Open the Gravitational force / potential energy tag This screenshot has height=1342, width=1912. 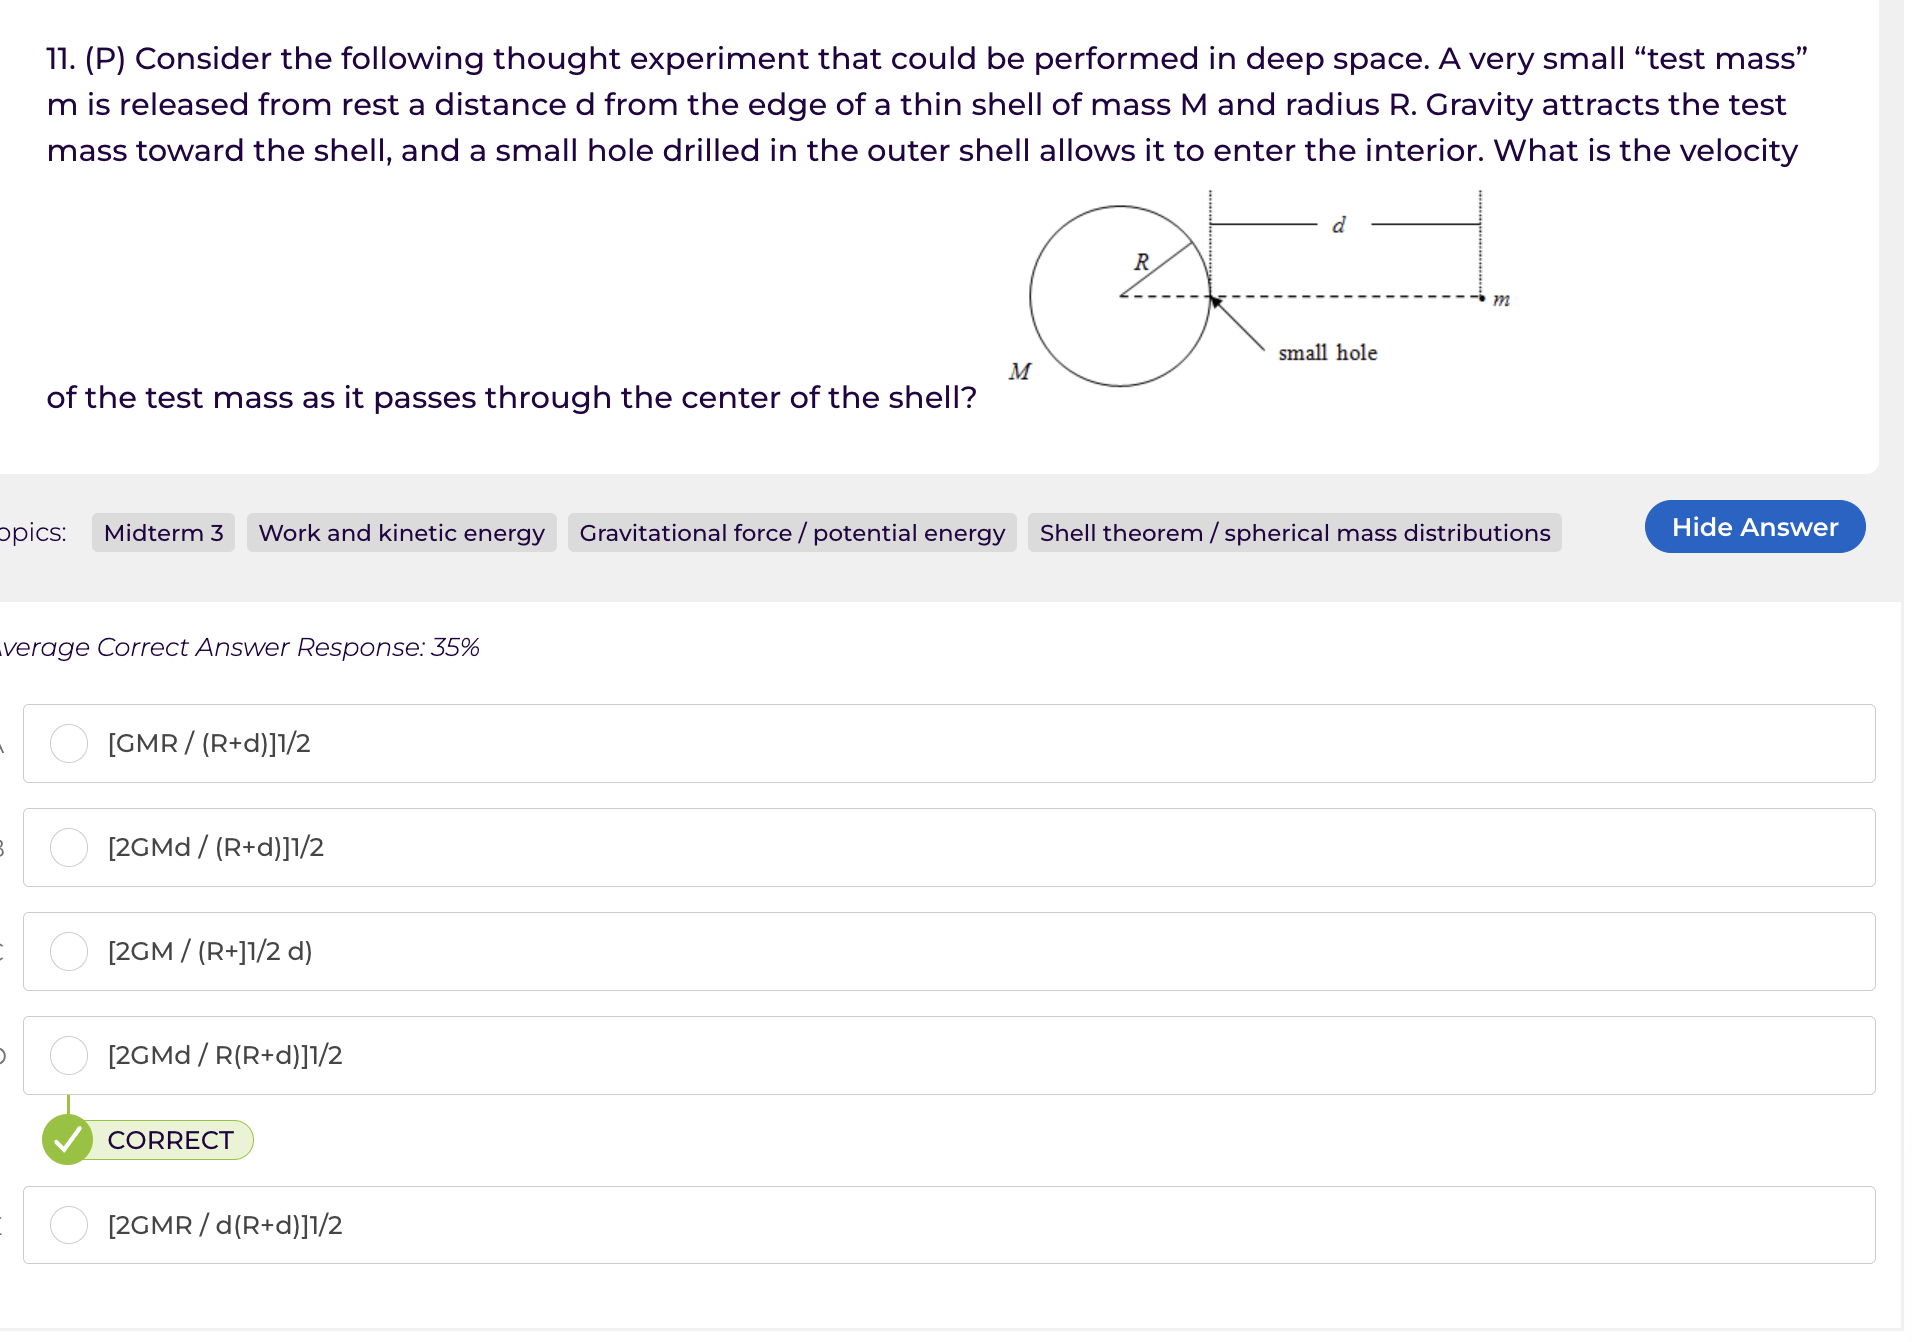coord(792,533)
